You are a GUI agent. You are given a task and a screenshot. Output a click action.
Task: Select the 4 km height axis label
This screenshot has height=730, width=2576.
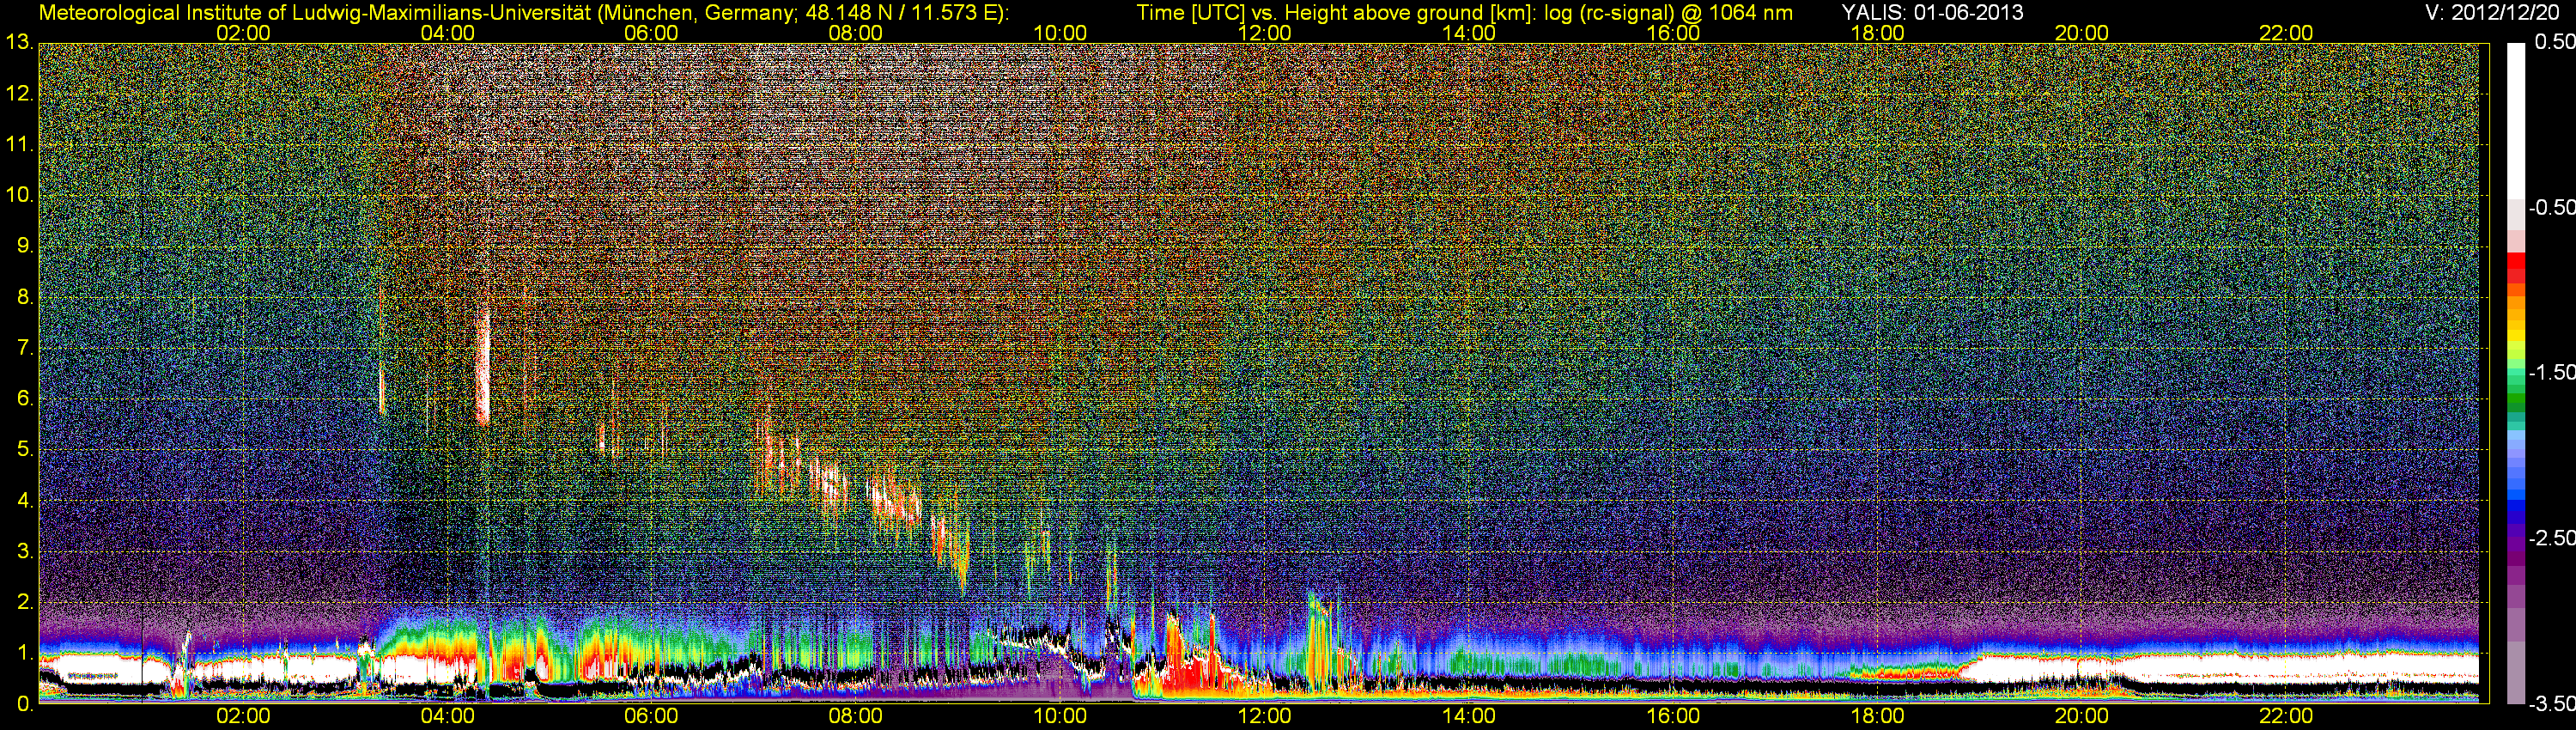pos(24,501)
